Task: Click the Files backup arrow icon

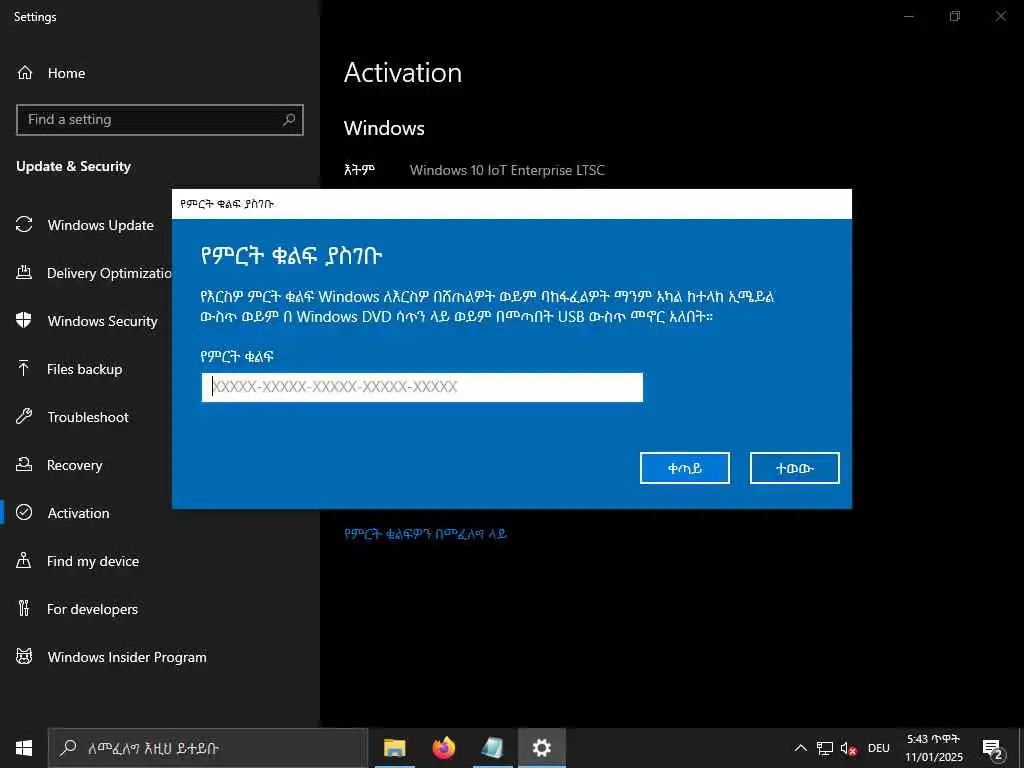Action: pyautogui.click(x=24, y=369)
